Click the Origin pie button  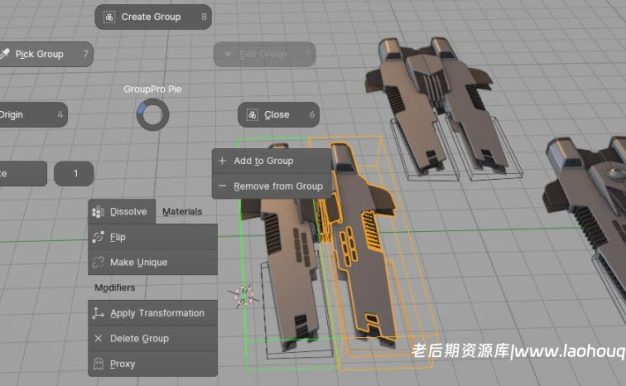coord(34,115)
